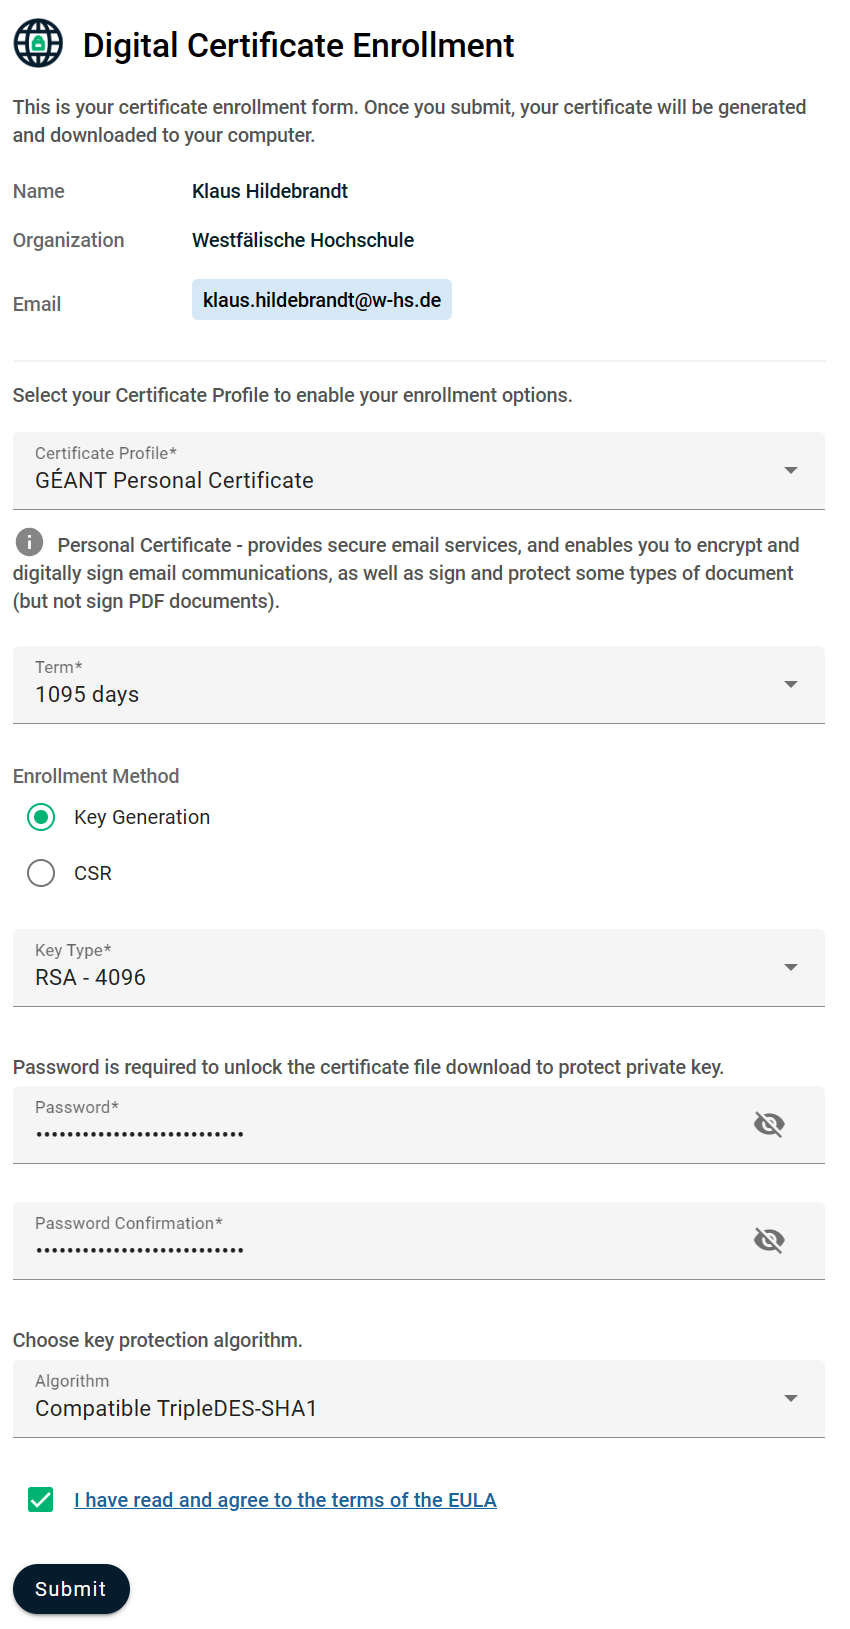Choose the CSR enrollment method
Viewport: 850px width, 1629px height.
(41, 873)
